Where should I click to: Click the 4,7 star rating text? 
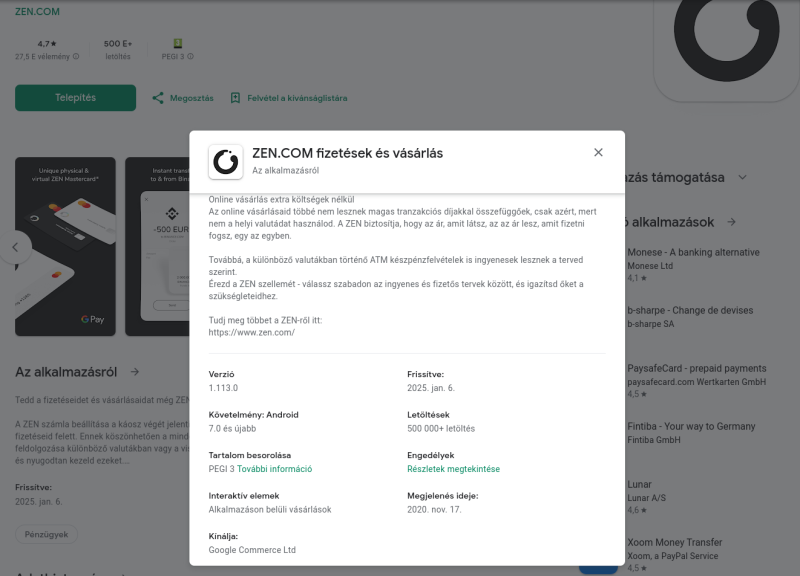(x=47, y=44)
